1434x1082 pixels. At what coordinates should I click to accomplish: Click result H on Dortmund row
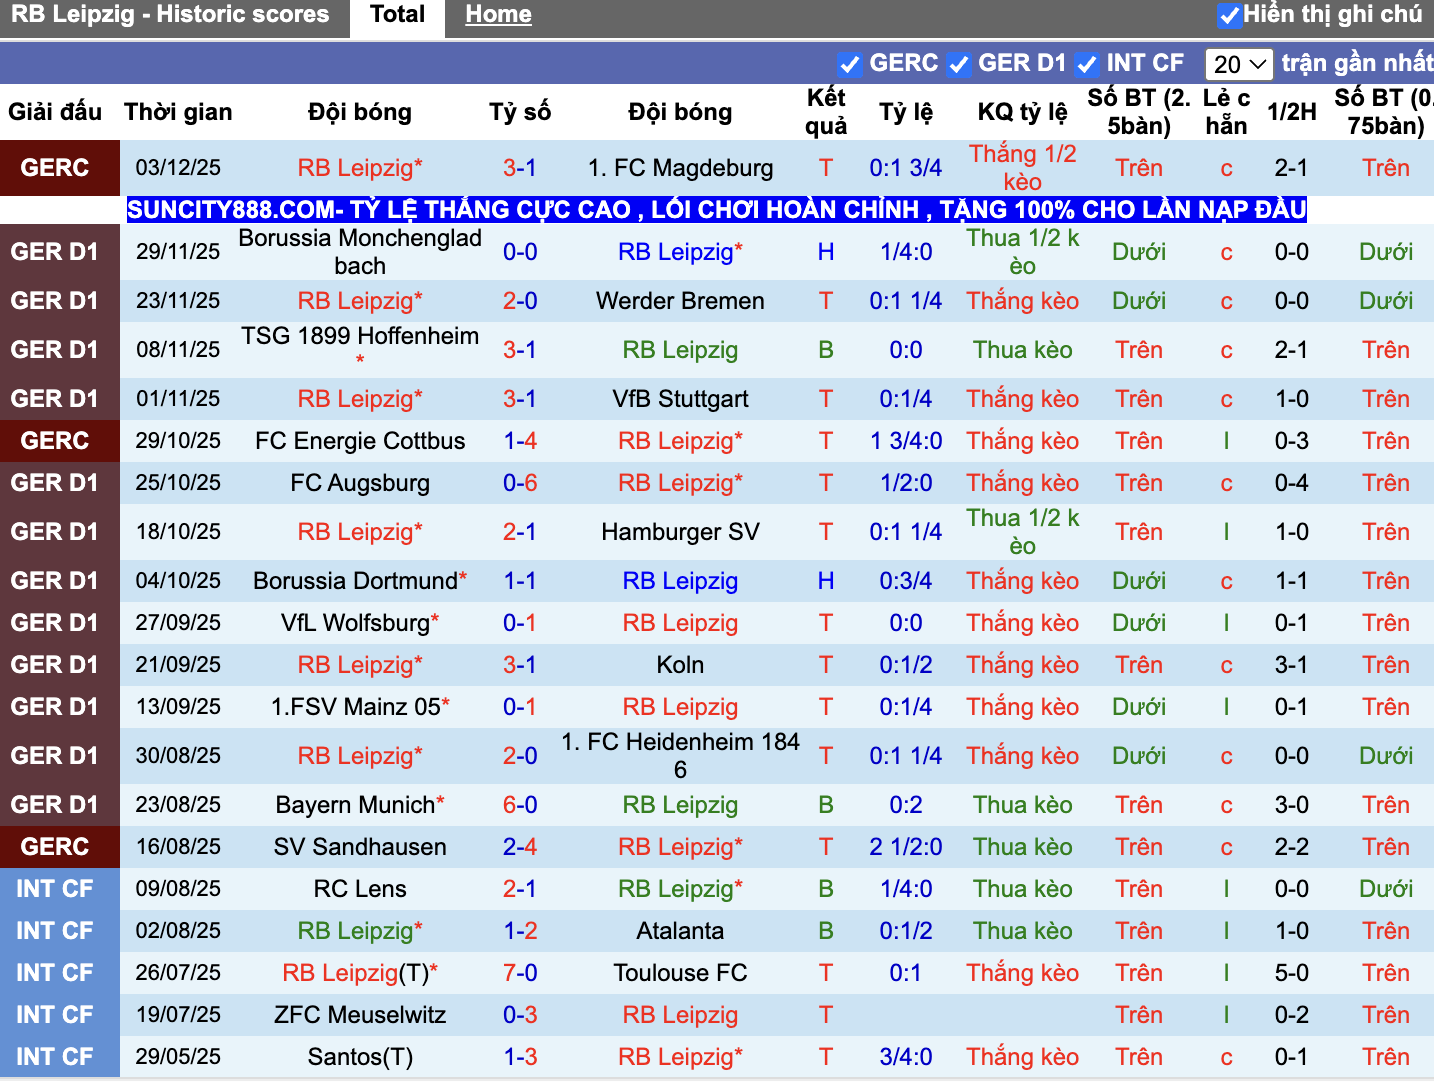826,581
